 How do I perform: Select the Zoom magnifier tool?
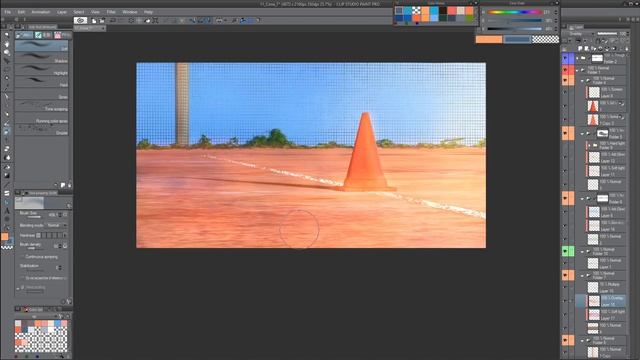click(7, 36)
